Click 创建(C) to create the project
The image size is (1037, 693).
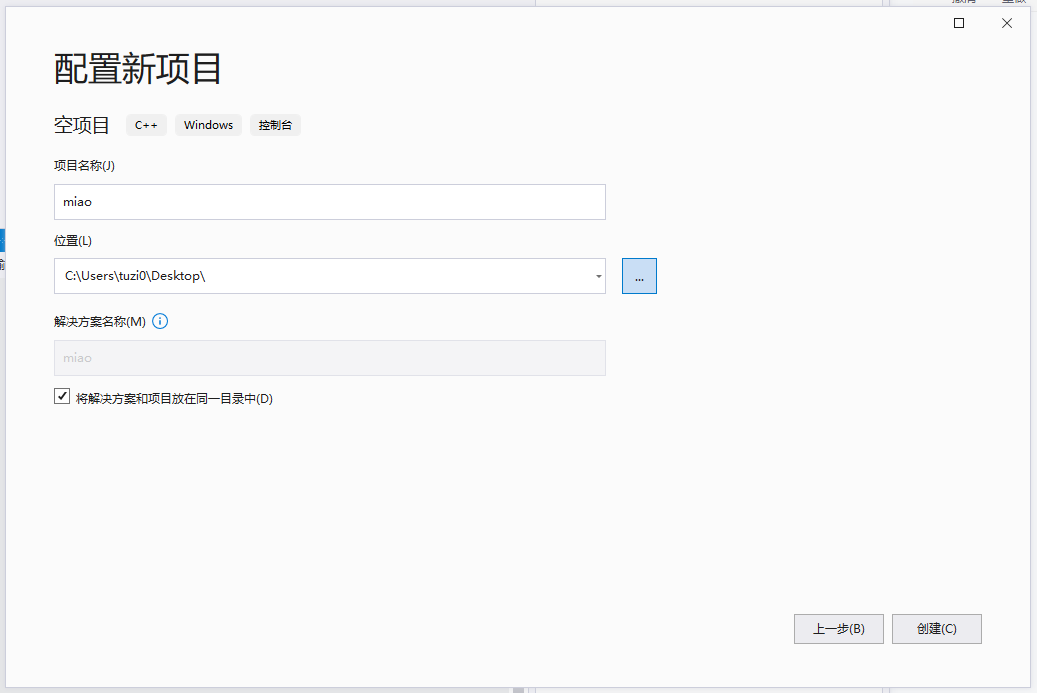pos(936,629)
